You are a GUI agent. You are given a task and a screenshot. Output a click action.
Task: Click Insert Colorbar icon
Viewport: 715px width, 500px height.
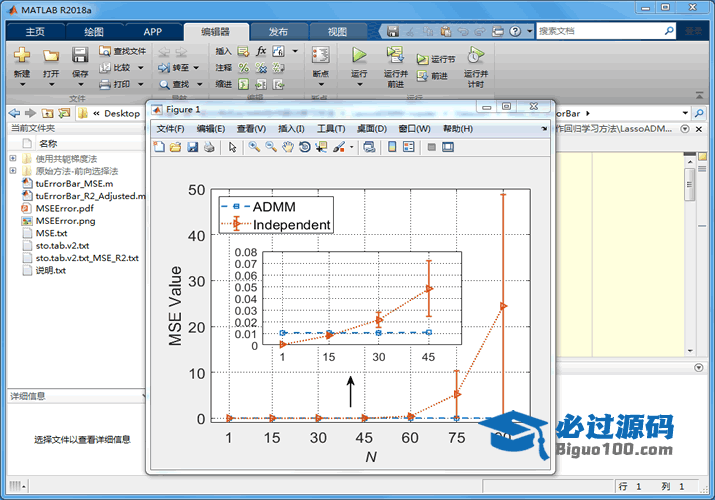coord(392,147)
